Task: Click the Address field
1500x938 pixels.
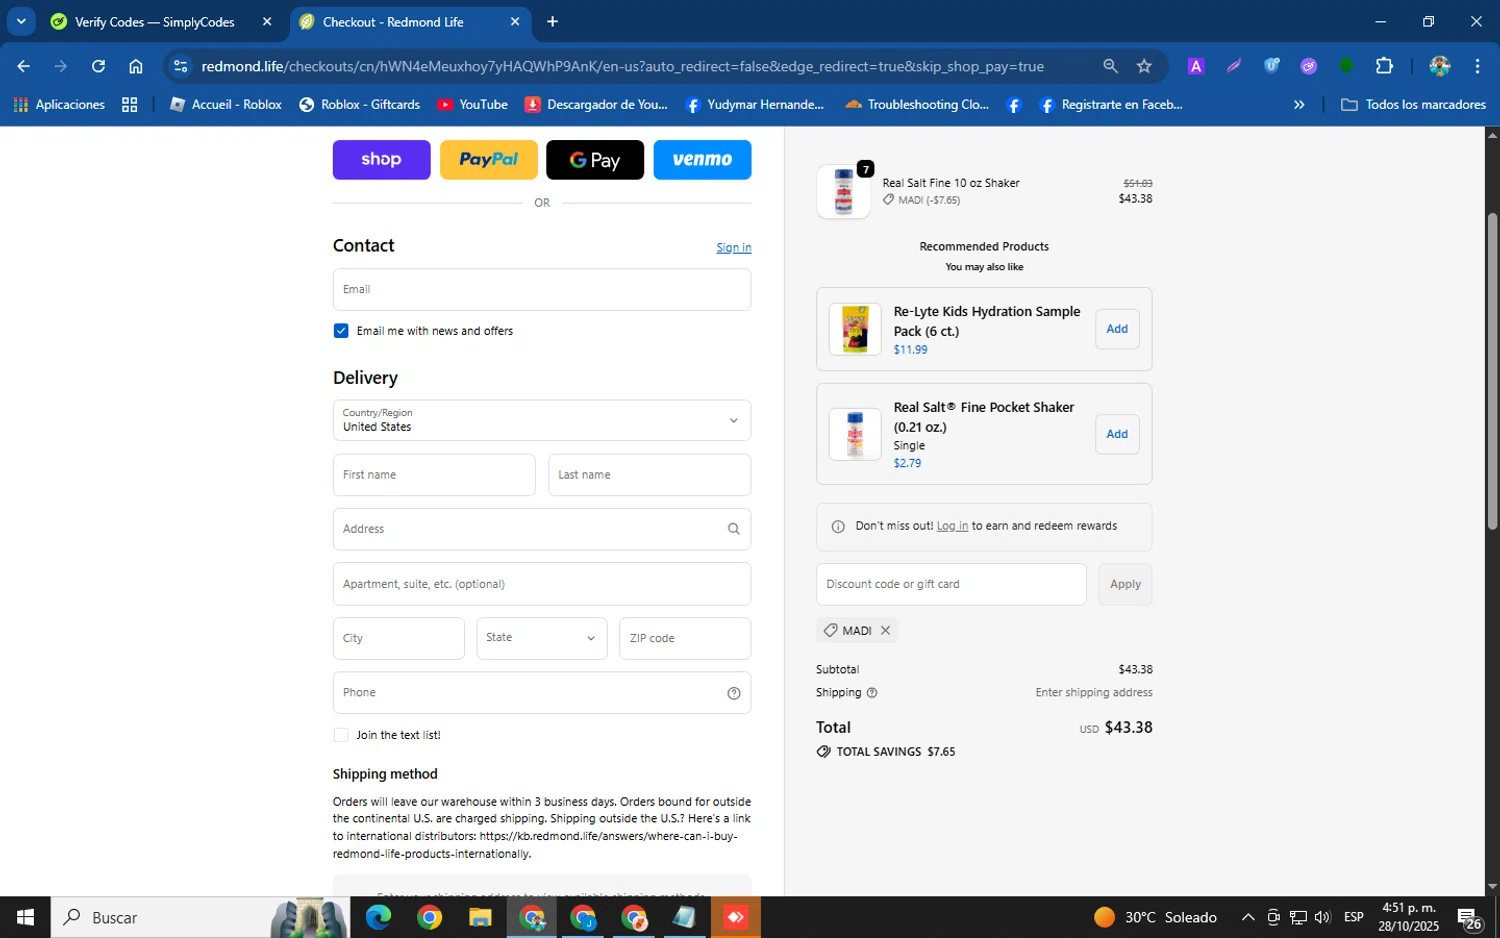Action: (541, 529)
